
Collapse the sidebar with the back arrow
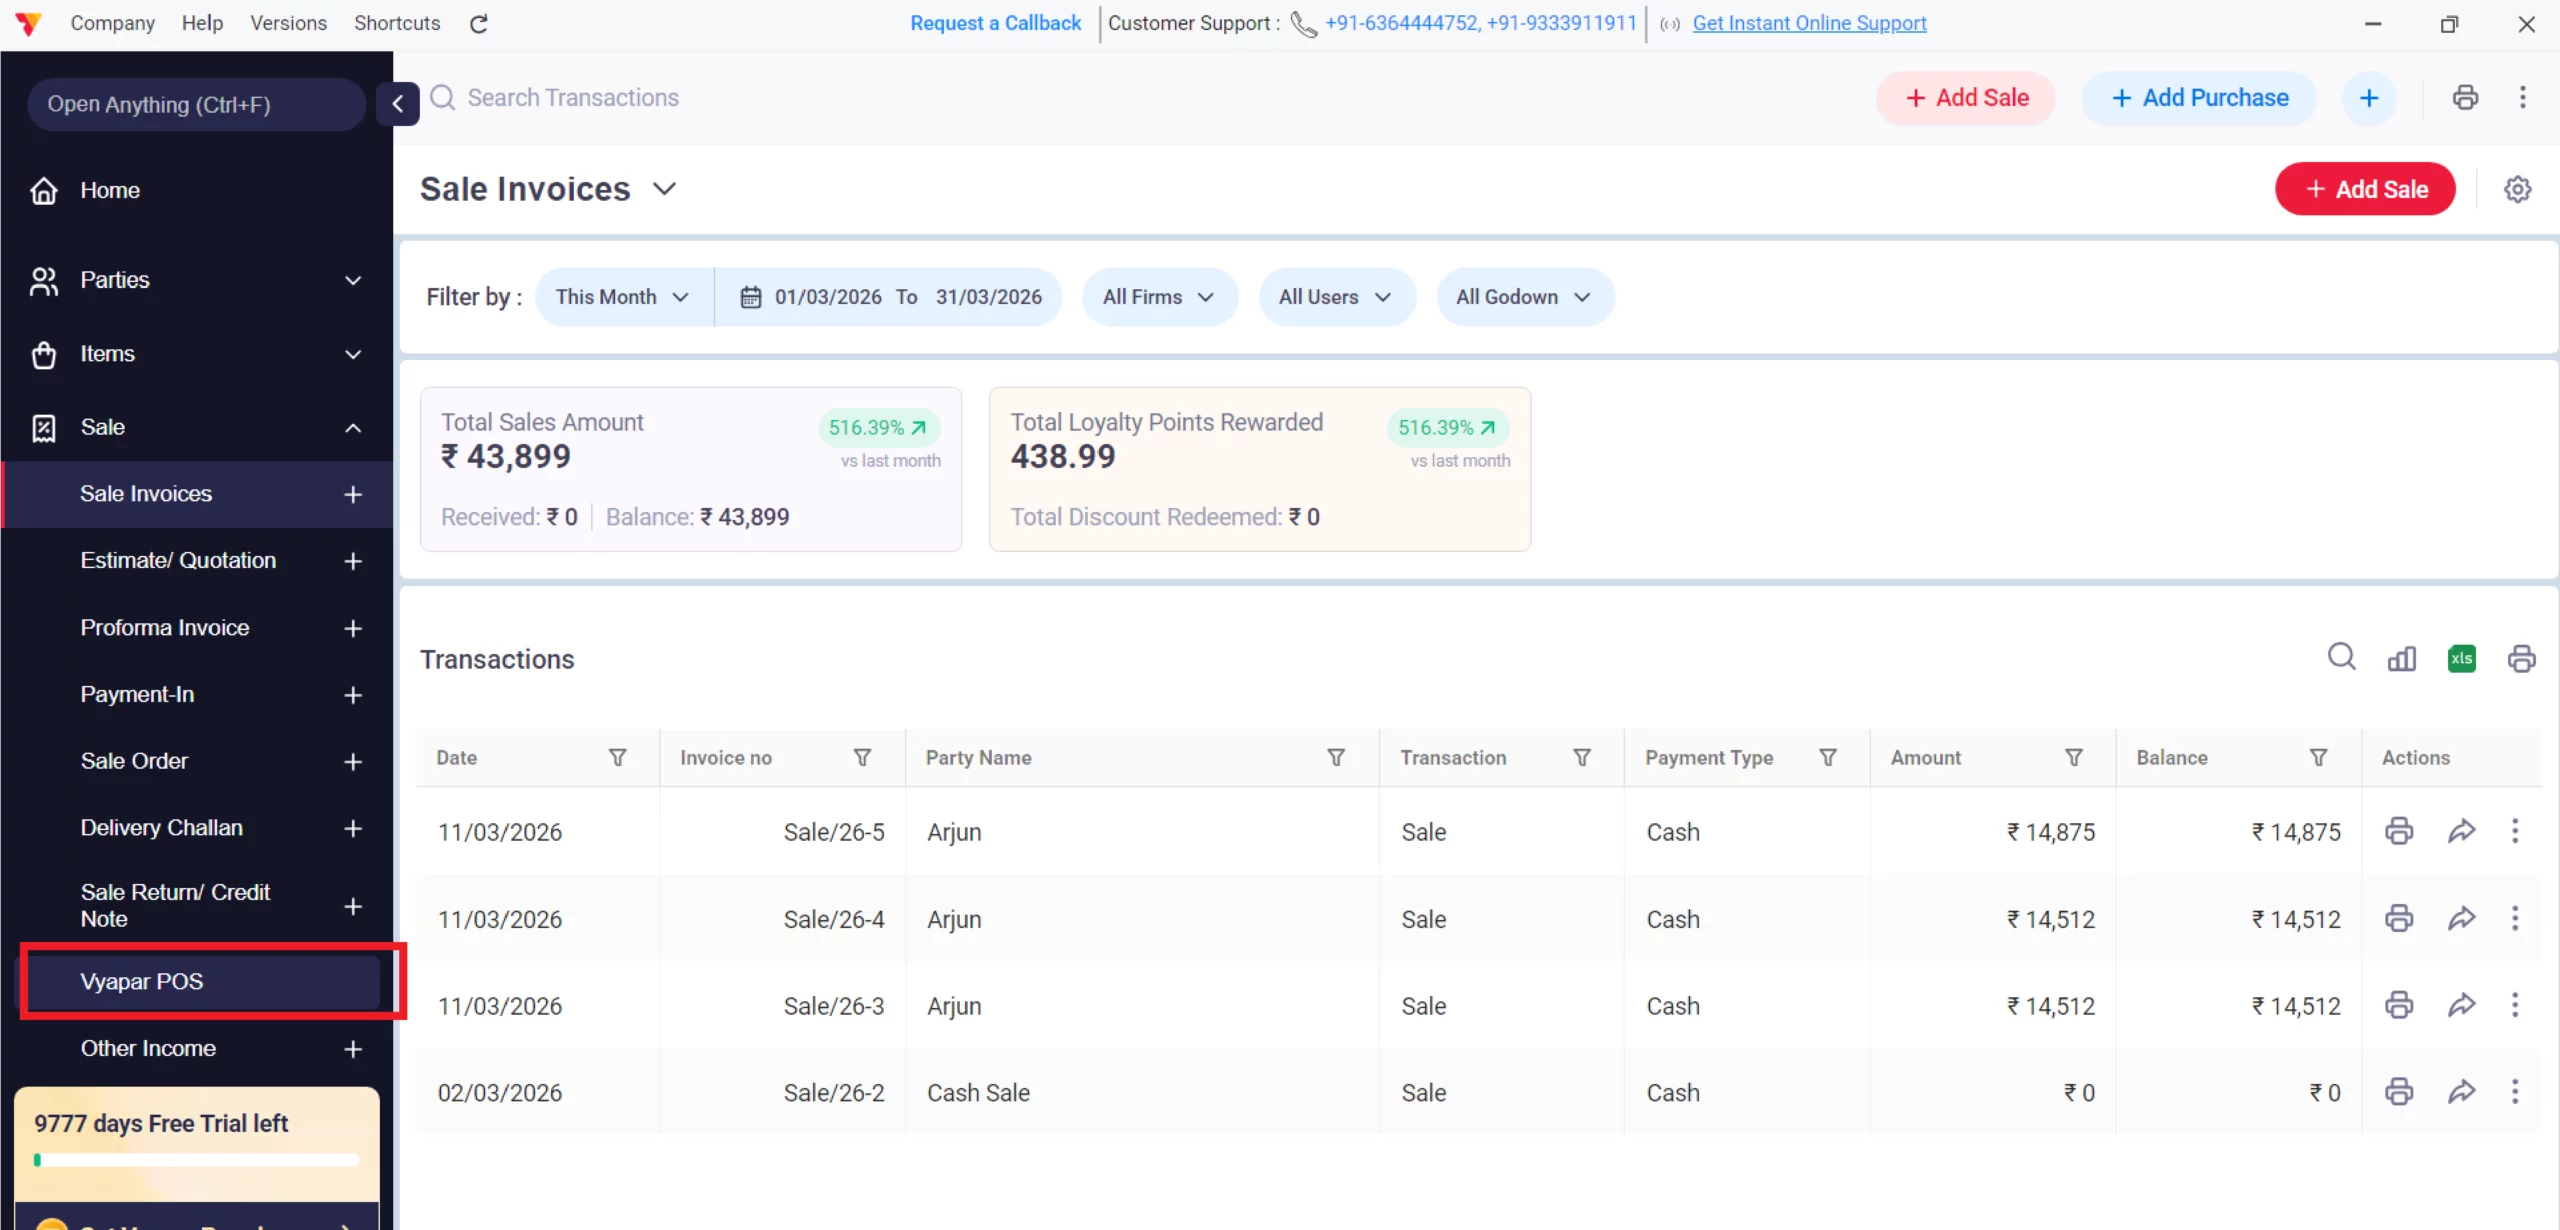coord(398,104)
